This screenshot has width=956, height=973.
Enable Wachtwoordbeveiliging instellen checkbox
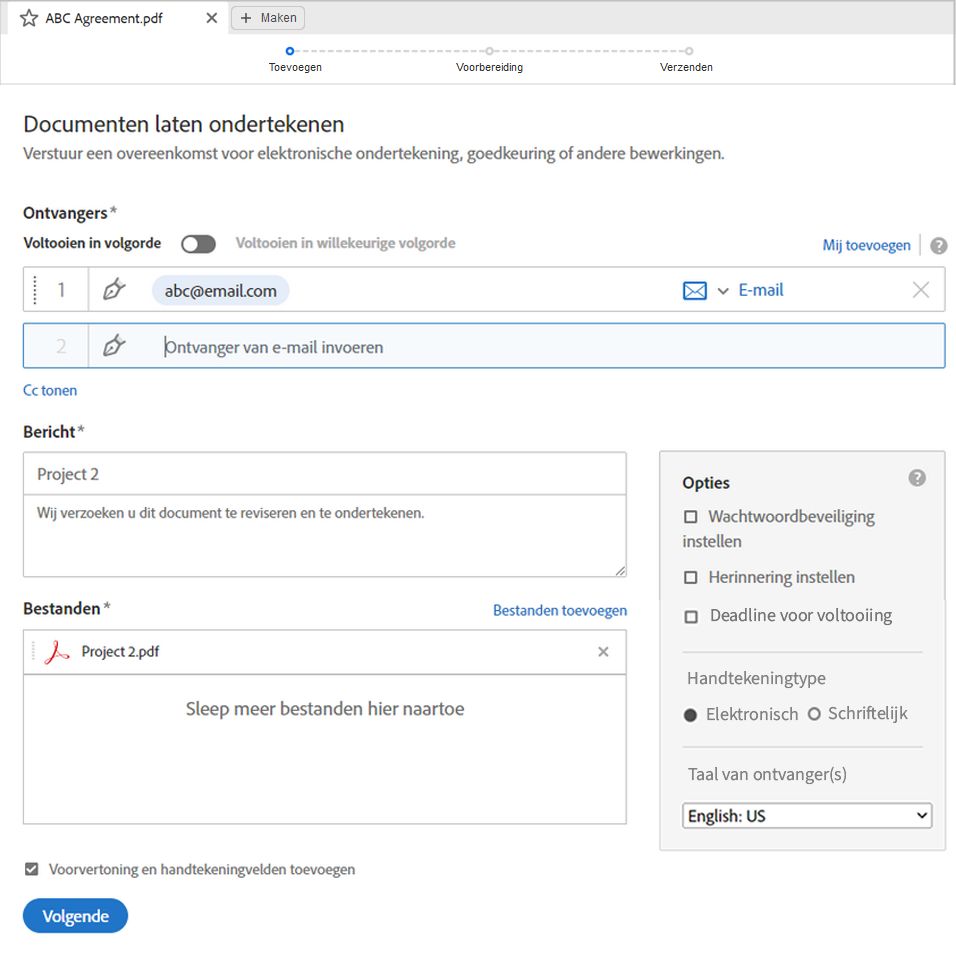click(x=690, y=517)
